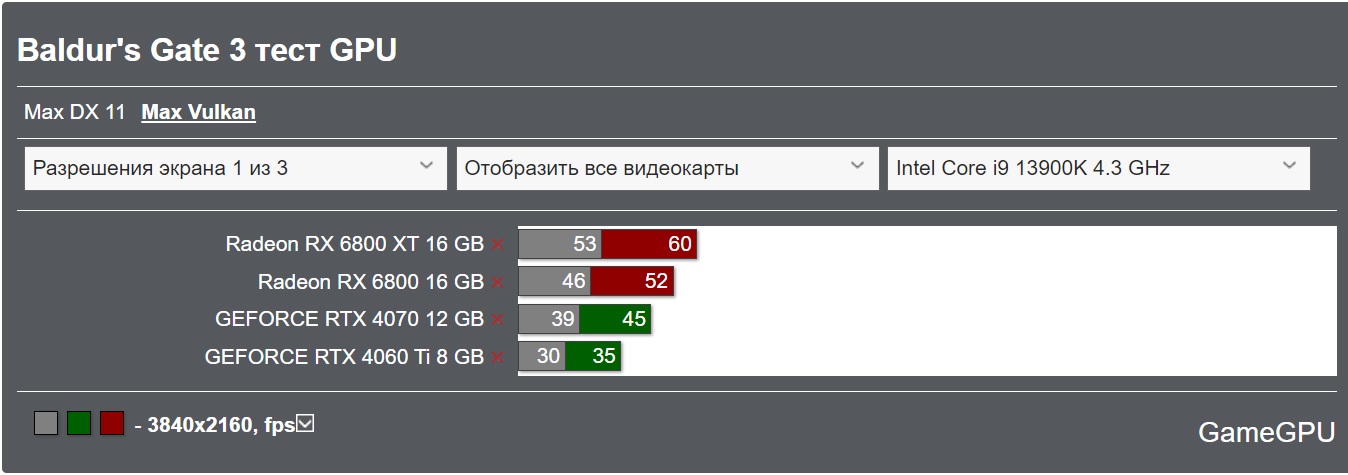
Task: Click the green 45 fps bar for RTX 4070
Action: [x=615, y=320]
